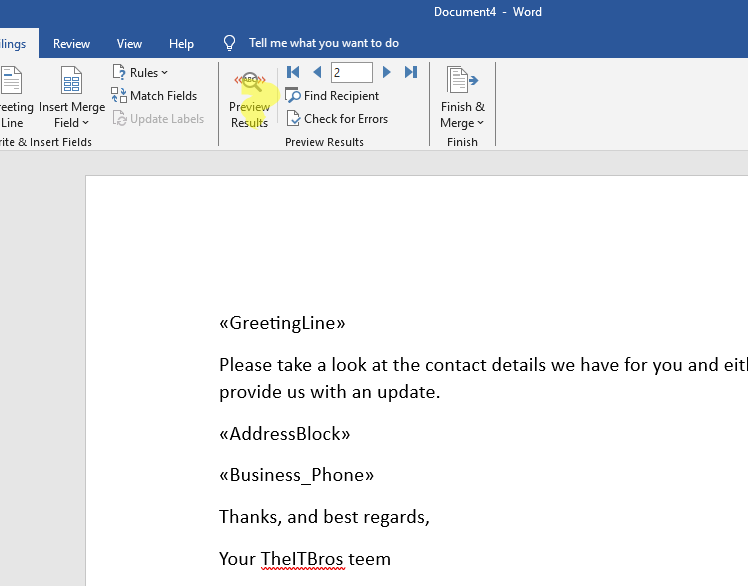The height and width of the screenshot is (586, 748).
Task: Jump to last record in mail merge
Action: 411,72
